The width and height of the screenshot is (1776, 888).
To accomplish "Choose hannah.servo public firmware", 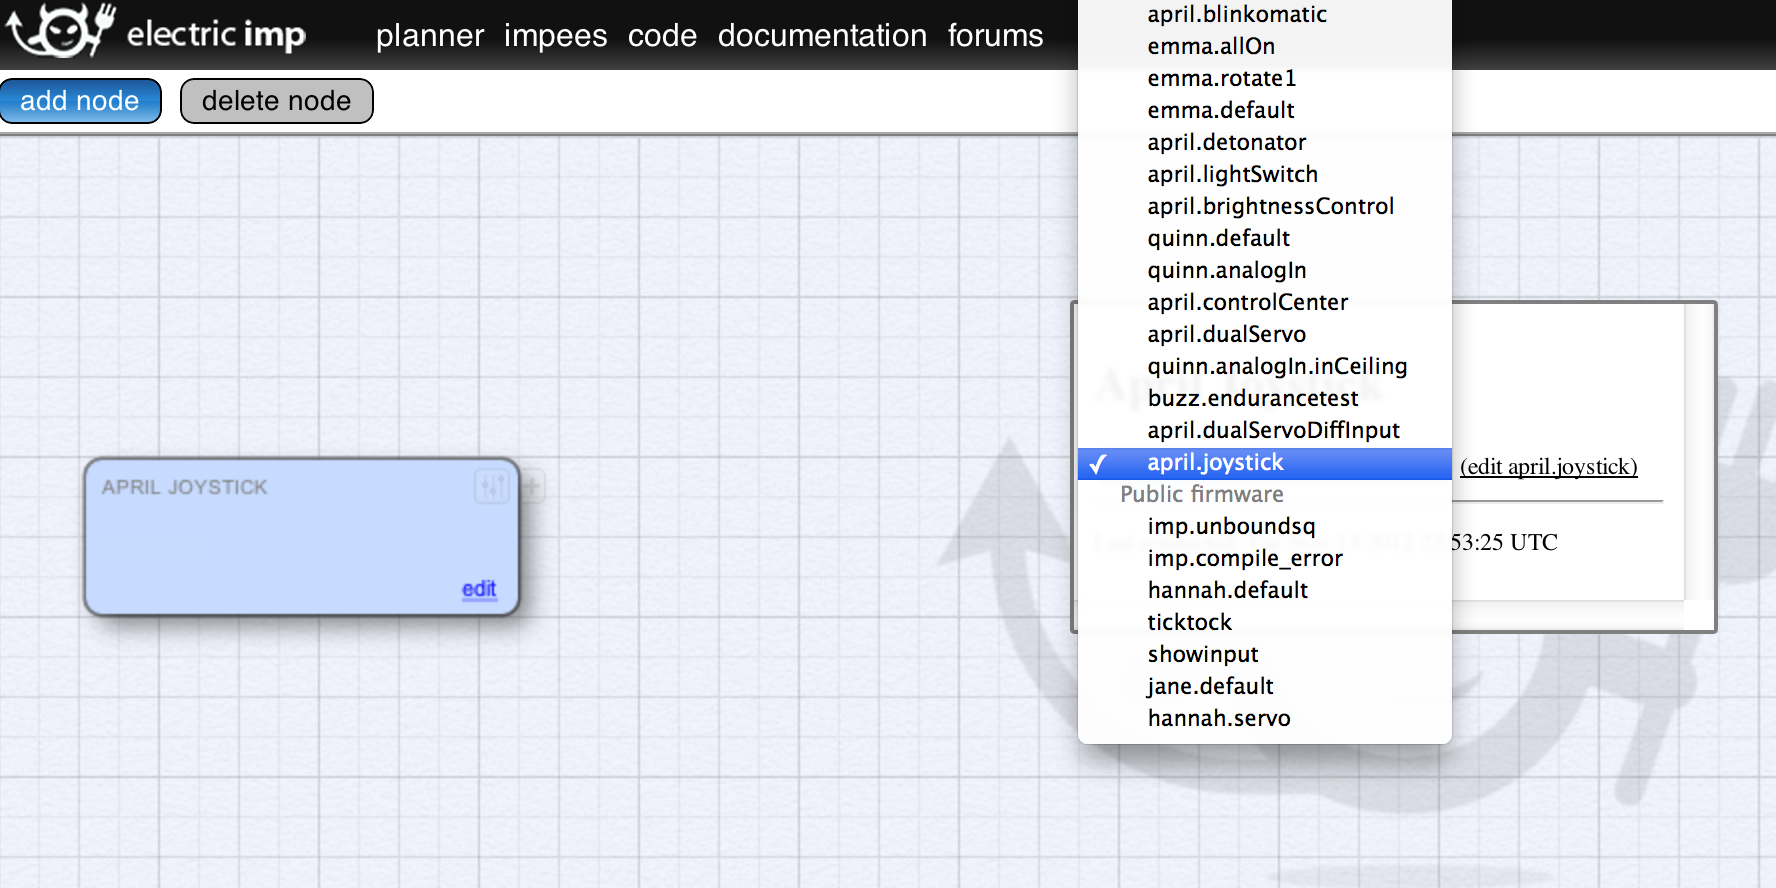I will click(x=1265, y=718).
